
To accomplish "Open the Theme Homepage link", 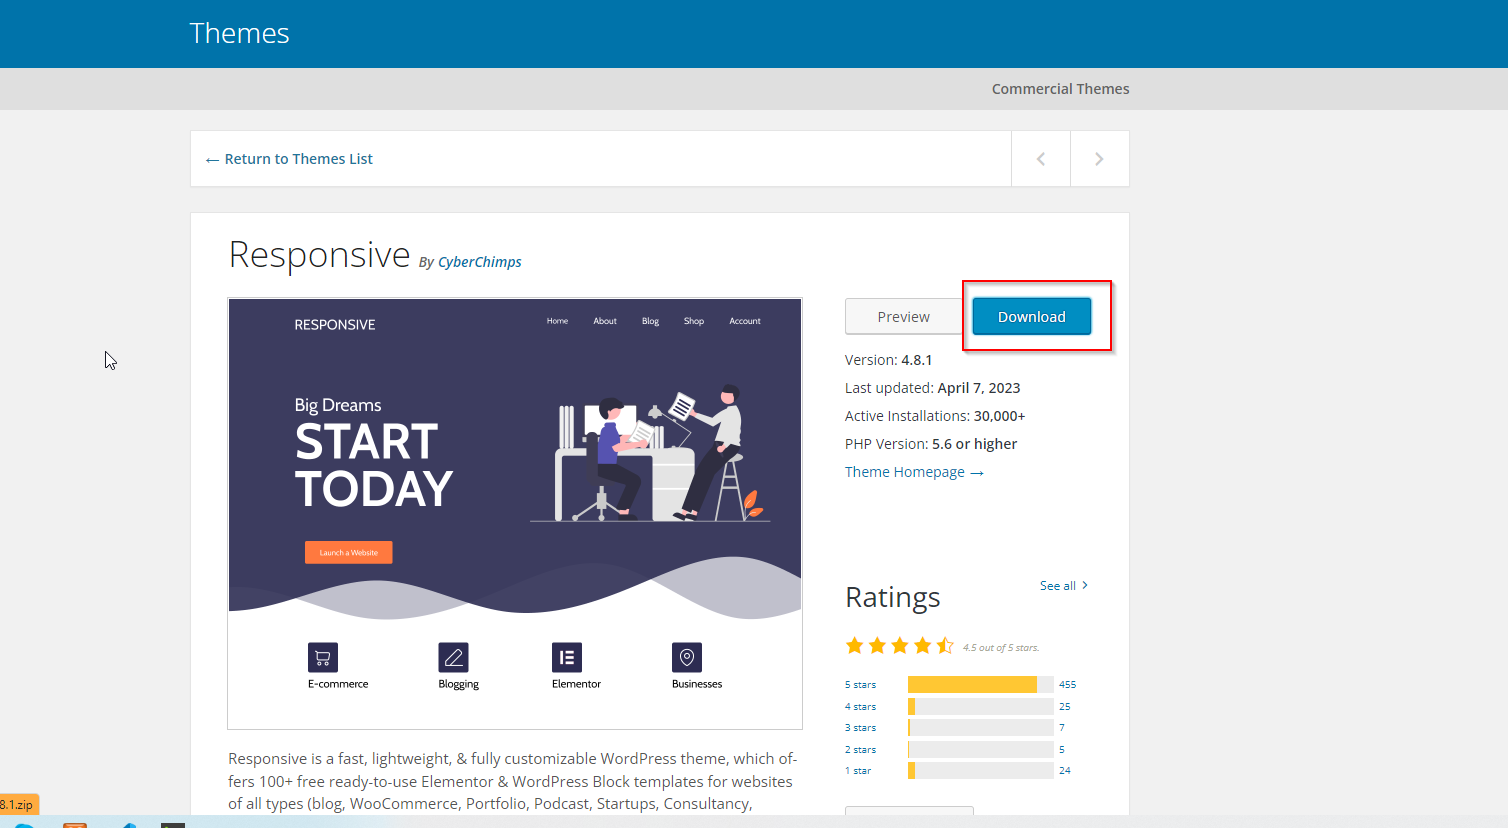I will tap(914, 472).
